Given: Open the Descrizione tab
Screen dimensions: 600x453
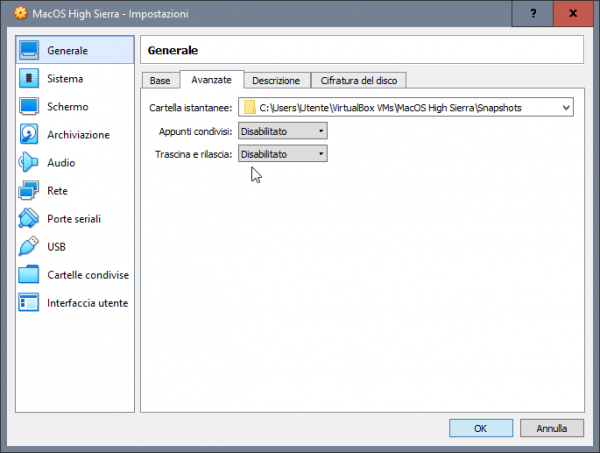Looking at the screenshot, I should pos(276,80).
